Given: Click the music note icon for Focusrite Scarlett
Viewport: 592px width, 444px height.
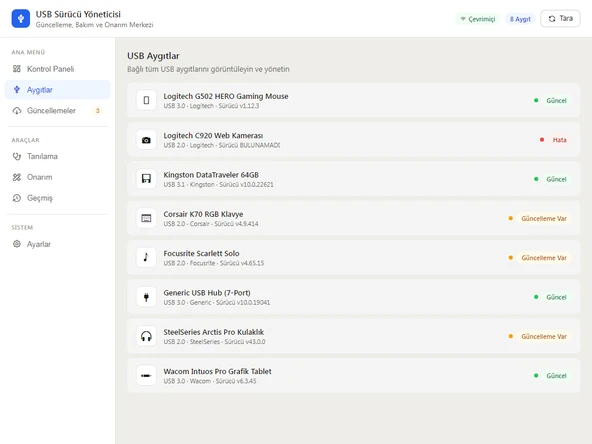Looking at the screenshot, I should point(146,257).
